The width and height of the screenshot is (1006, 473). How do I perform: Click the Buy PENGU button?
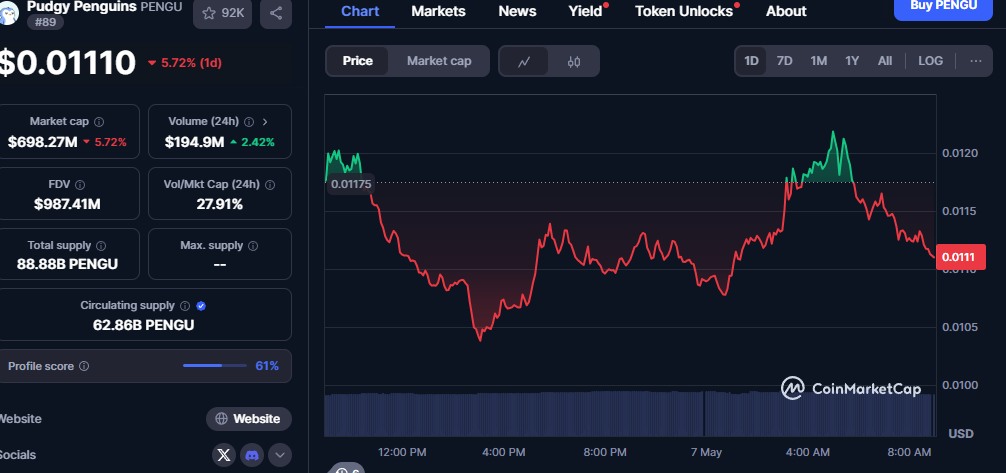point(943,8)
